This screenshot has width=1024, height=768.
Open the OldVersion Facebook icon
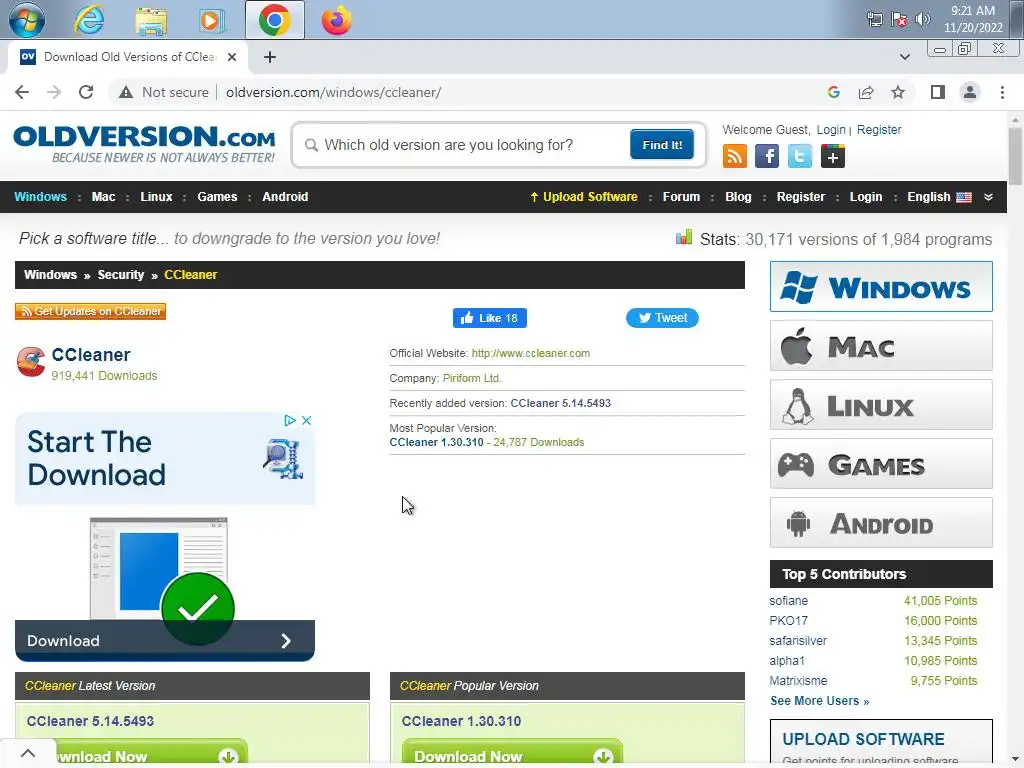[x=767, y=157]
